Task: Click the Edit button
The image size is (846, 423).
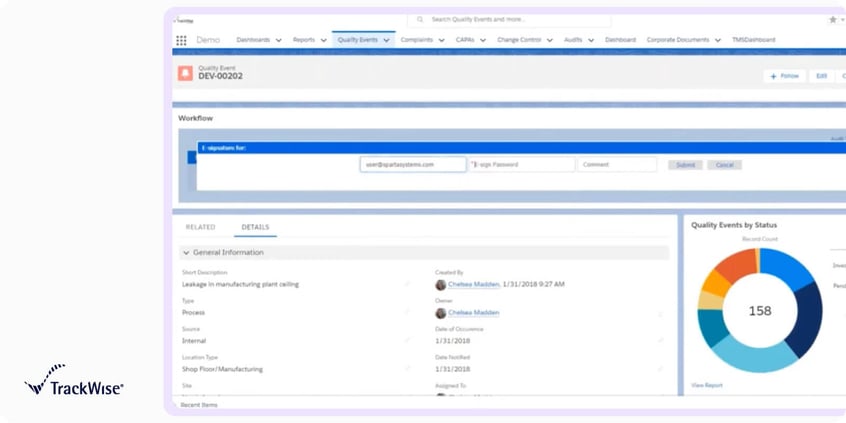Action: [821, 76]
